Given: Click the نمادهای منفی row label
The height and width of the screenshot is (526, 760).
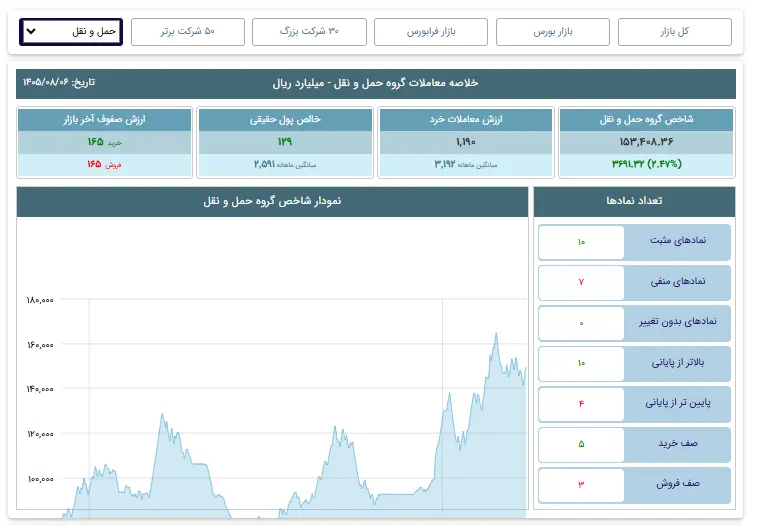Looking at the screenshot, I should 678,282.
